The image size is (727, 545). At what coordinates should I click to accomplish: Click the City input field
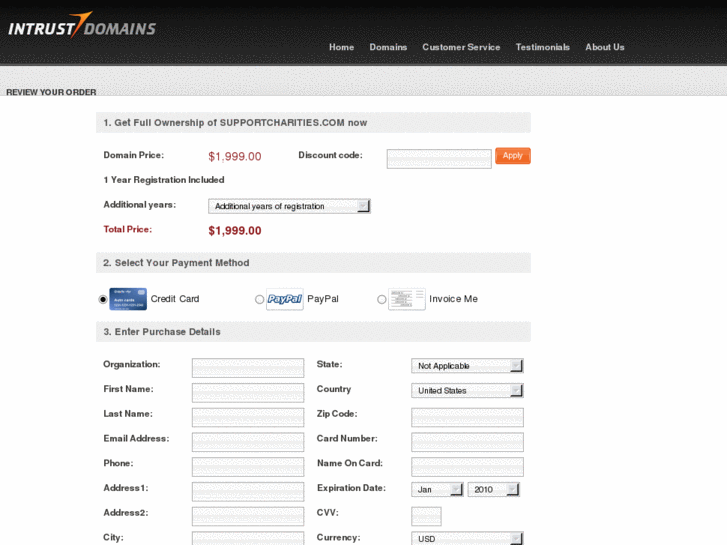(248, 539)
